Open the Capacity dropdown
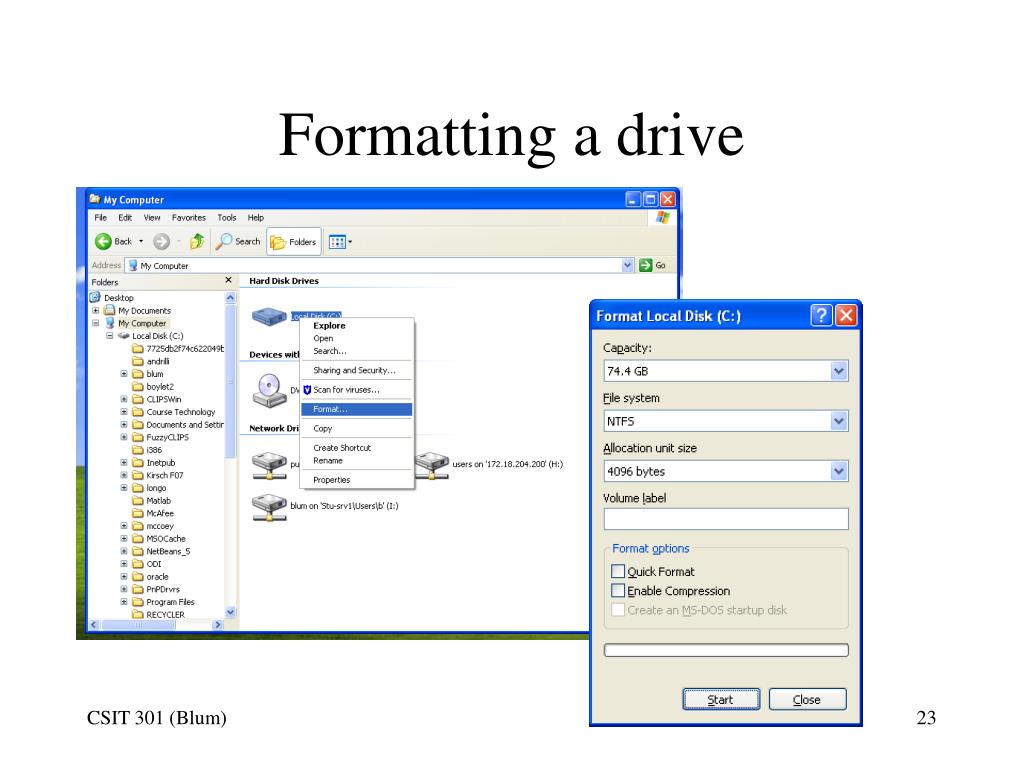The image size is (1024, 768). (x=839, y=371)
